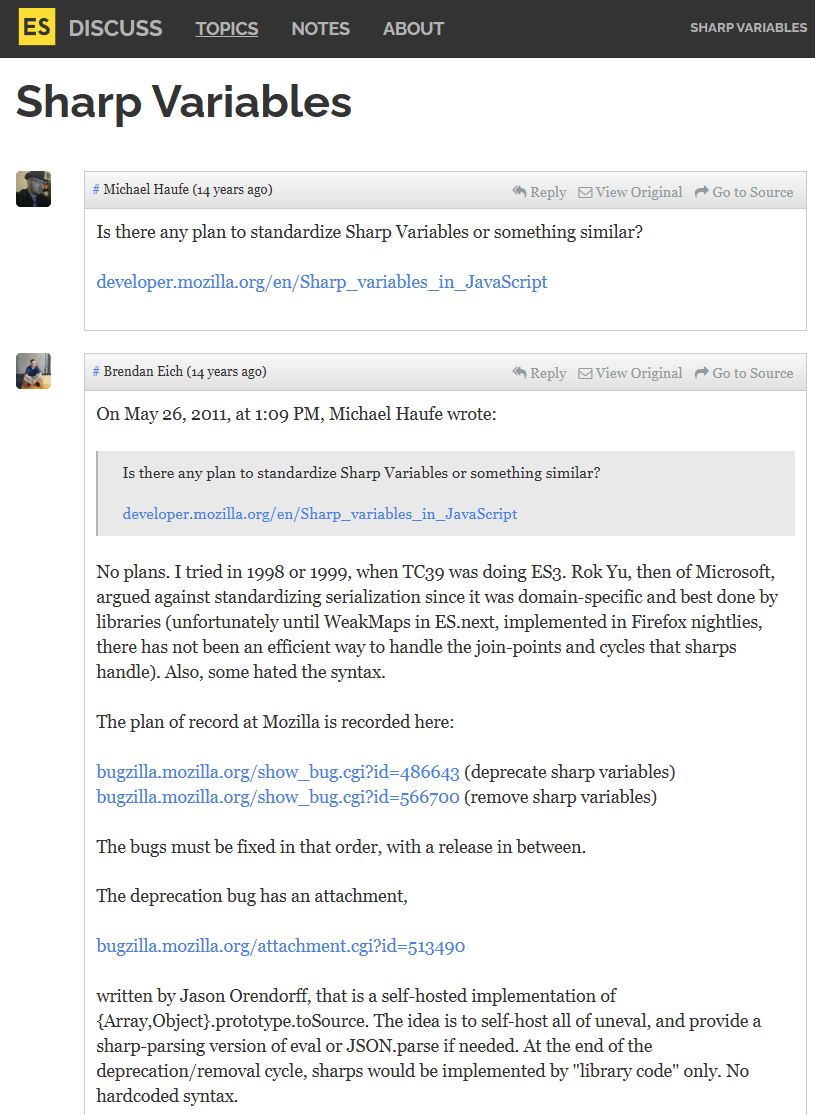
Task: Open bugzilla bug 566700 link
Action: pos(278,797)
